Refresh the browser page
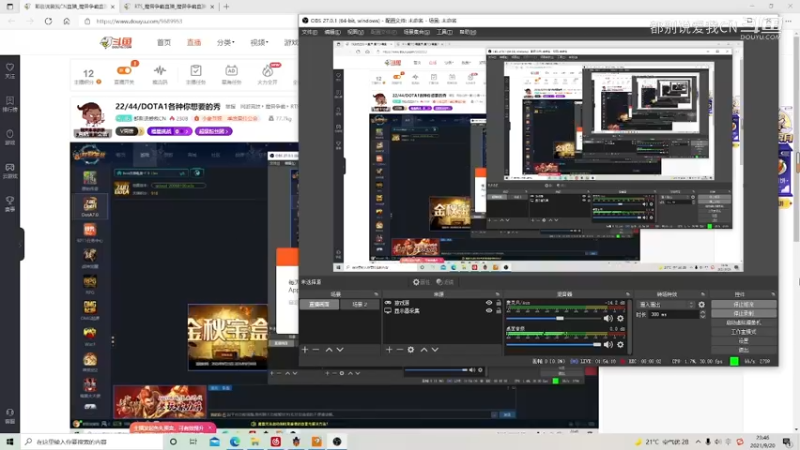 48,21
